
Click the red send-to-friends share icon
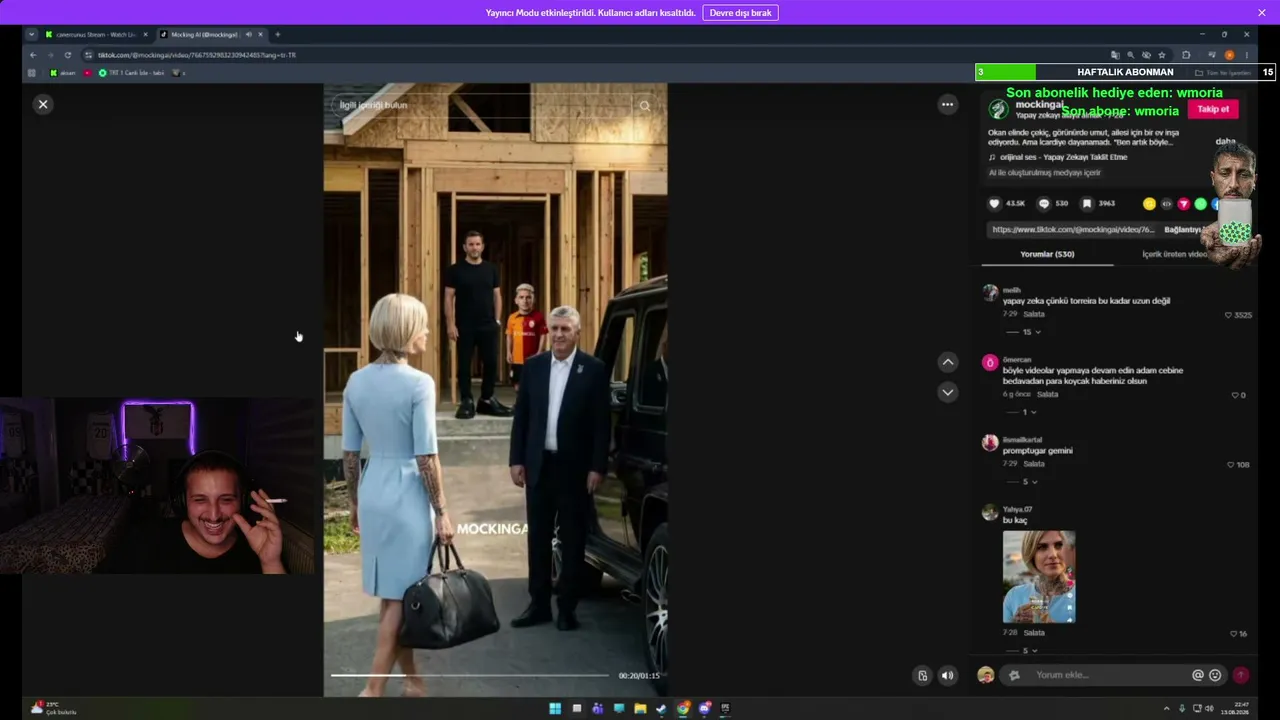pos(1183,204)
